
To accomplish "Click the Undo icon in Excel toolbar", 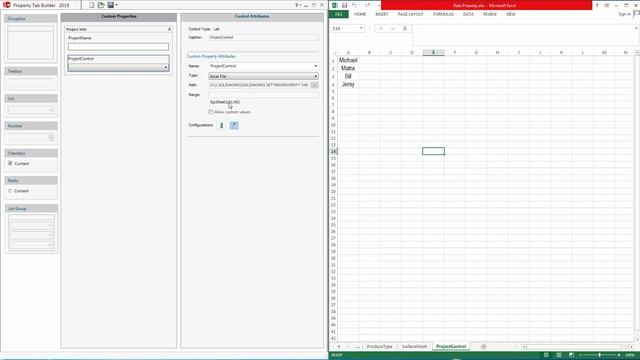I will click(x=354, y=5).
